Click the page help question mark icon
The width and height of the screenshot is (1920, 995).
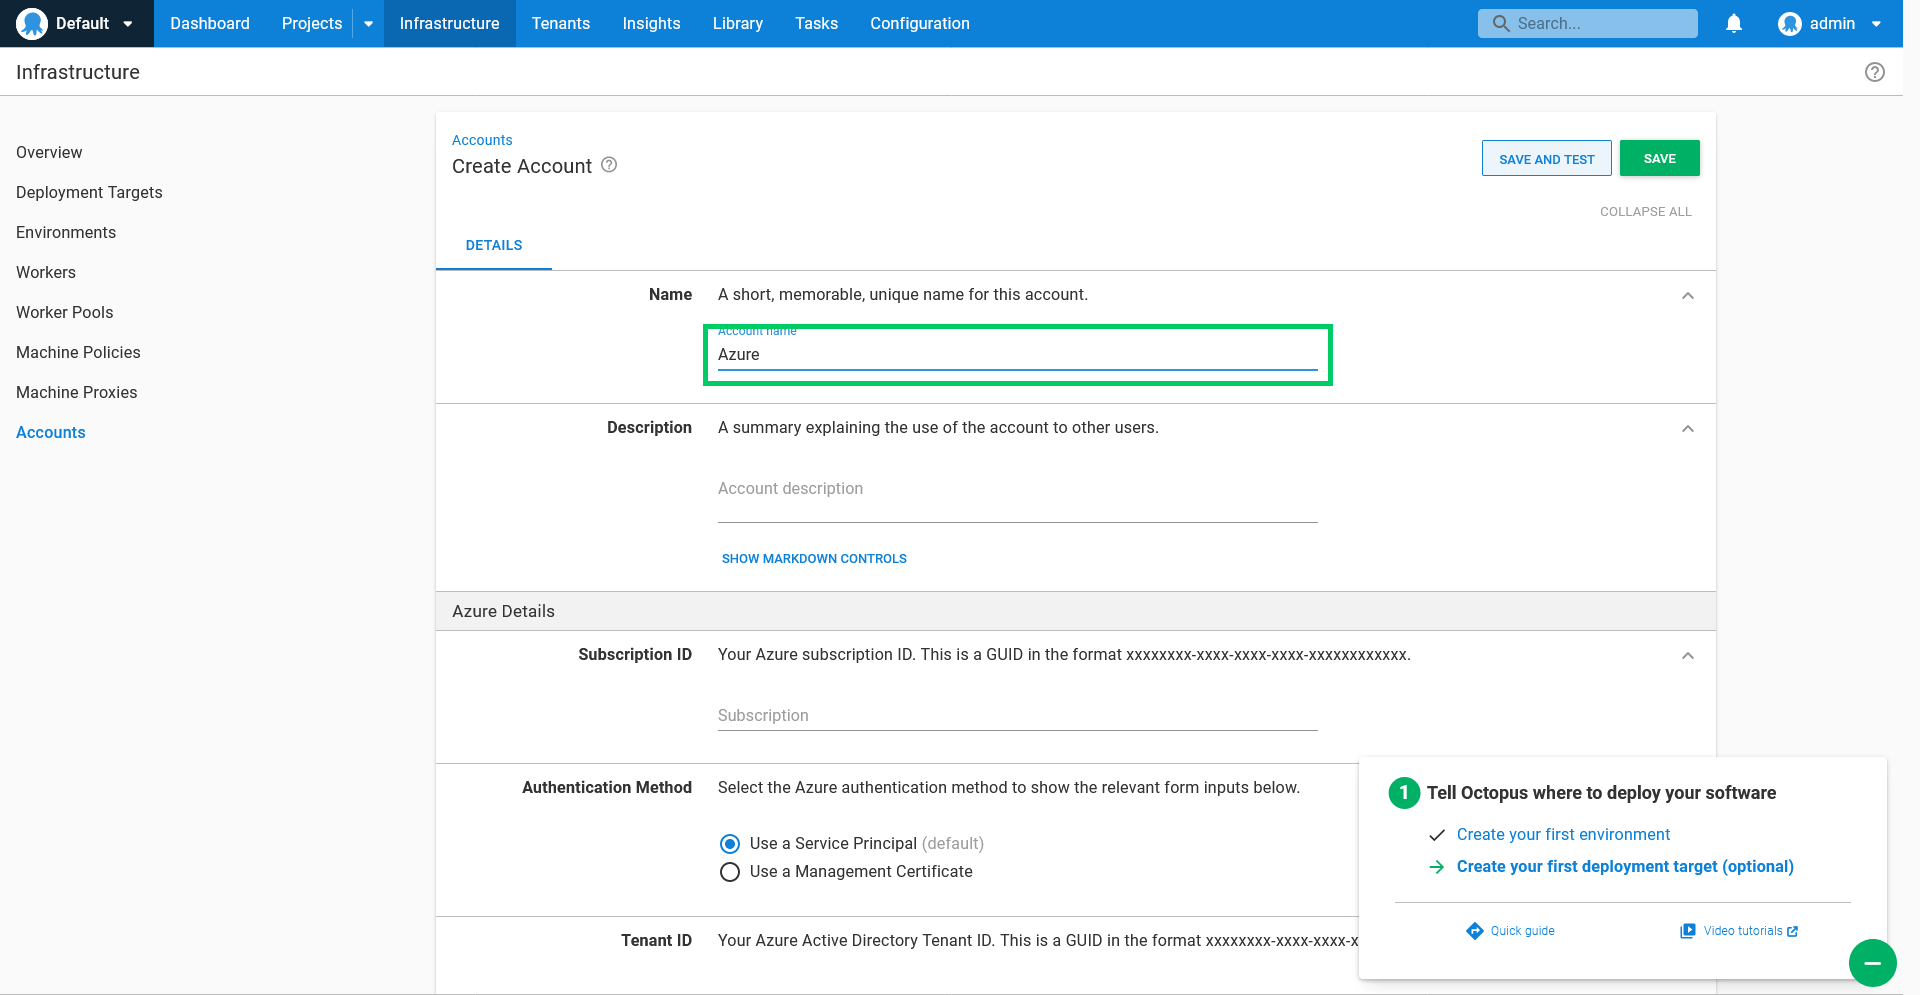(1875, 72)
